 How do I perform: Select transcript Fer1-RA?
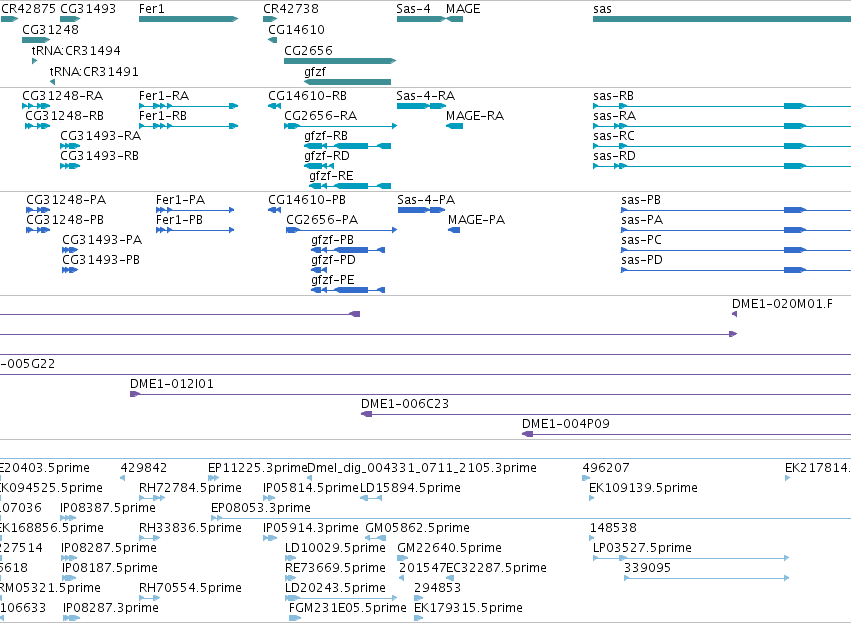[x=188, y=106]
